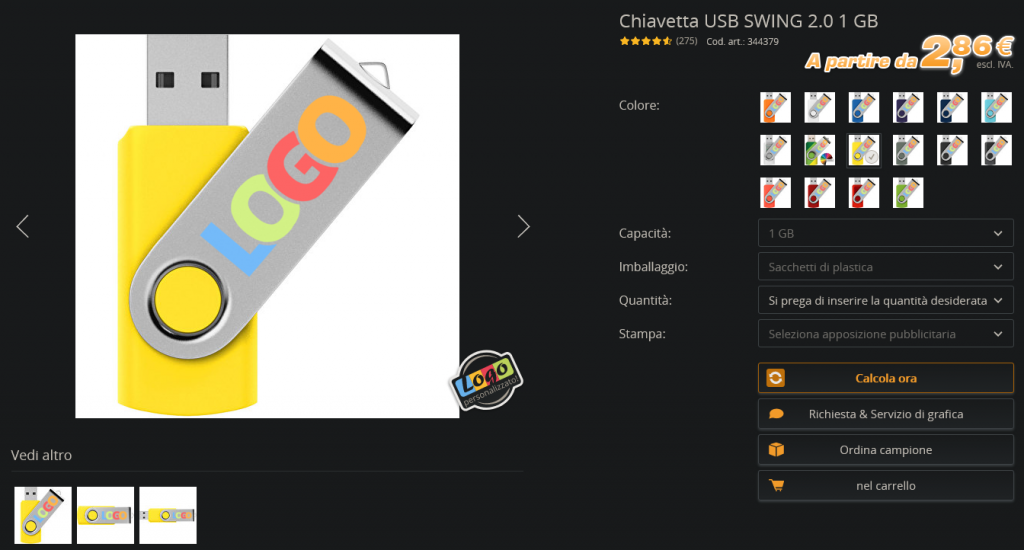The image size is (1024, 550).
Task: Click the box icon for Ordina campione
Action: 776,449
